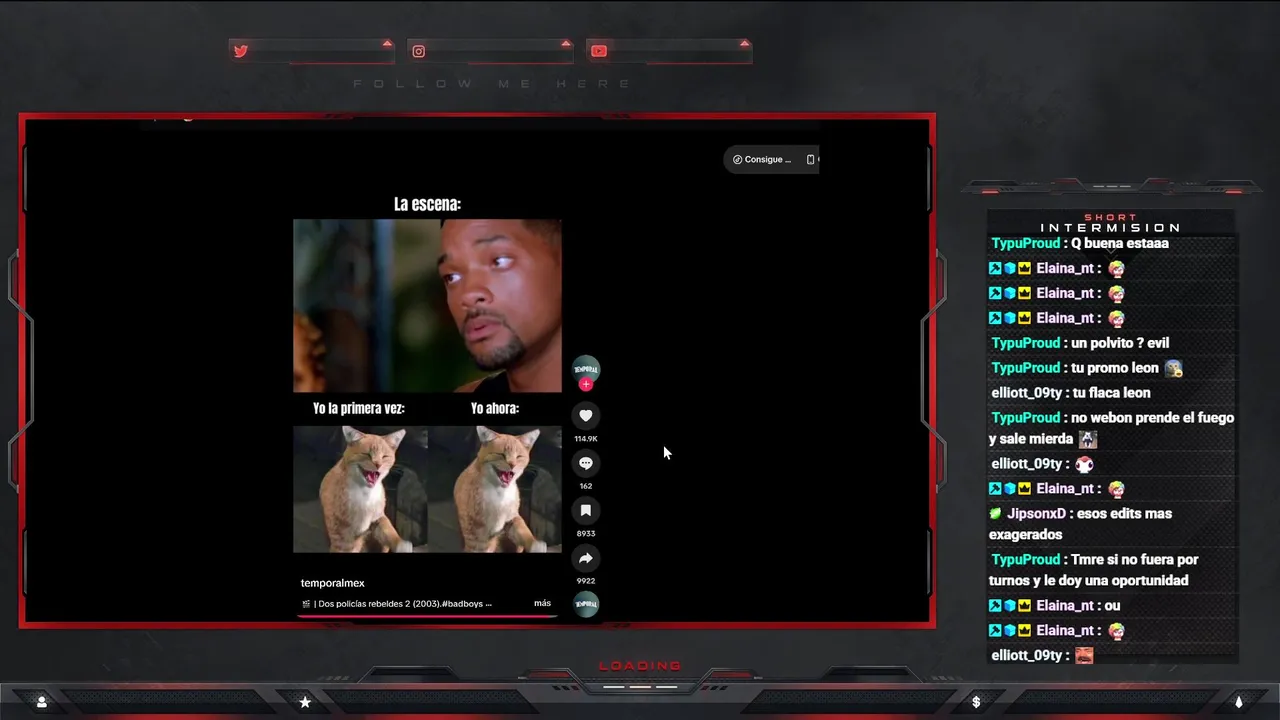Click the Will Smith scene image
Screen dimensions: 1280x720
pyautogui.click(x=427, y=306)
